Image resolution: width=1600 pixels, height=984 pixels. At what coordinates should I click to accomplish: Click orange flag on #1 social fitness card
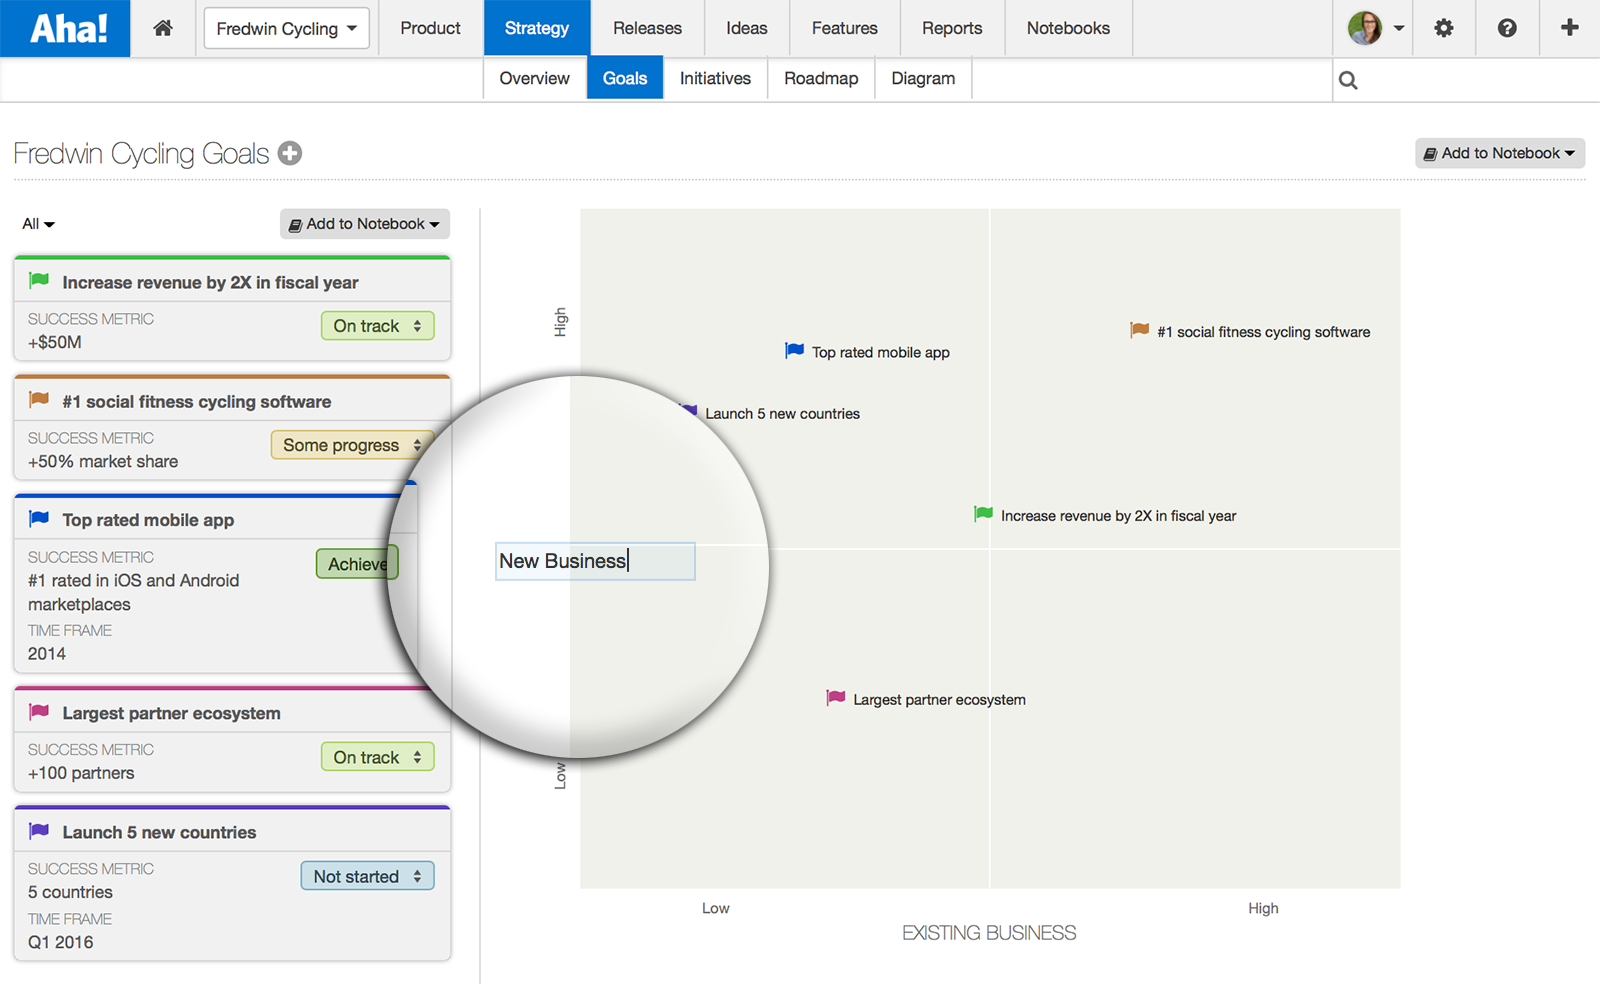click(x=39, y=400)
